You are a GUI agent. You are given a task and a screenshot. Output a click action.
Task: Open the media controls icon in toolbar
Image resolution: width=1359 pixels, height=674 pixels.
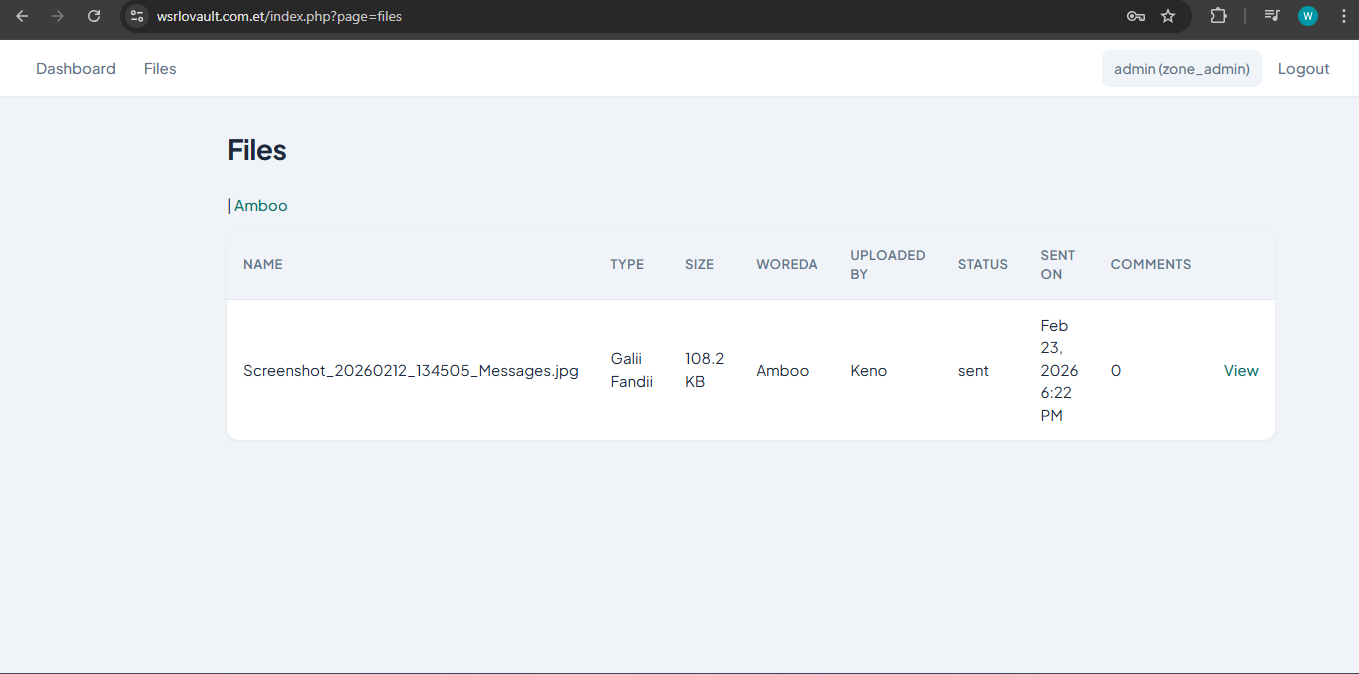[1272, 16]
